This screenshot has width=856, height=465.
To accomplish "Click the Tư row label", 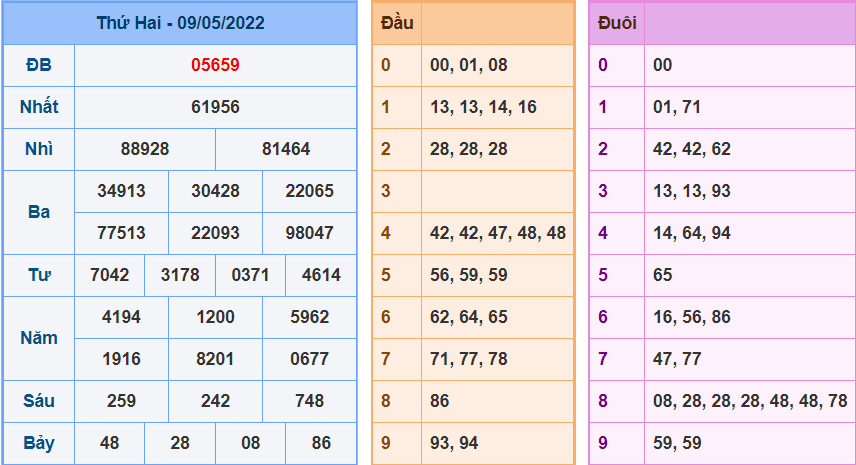I will click(x=39, y=275).
